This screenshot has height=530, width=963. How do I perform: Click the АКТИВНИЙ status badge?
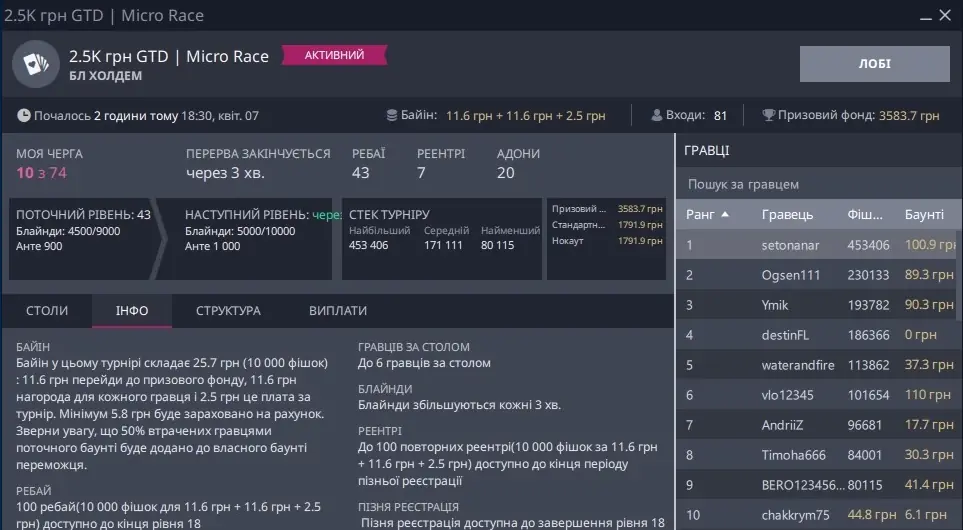tap(334, 56)
